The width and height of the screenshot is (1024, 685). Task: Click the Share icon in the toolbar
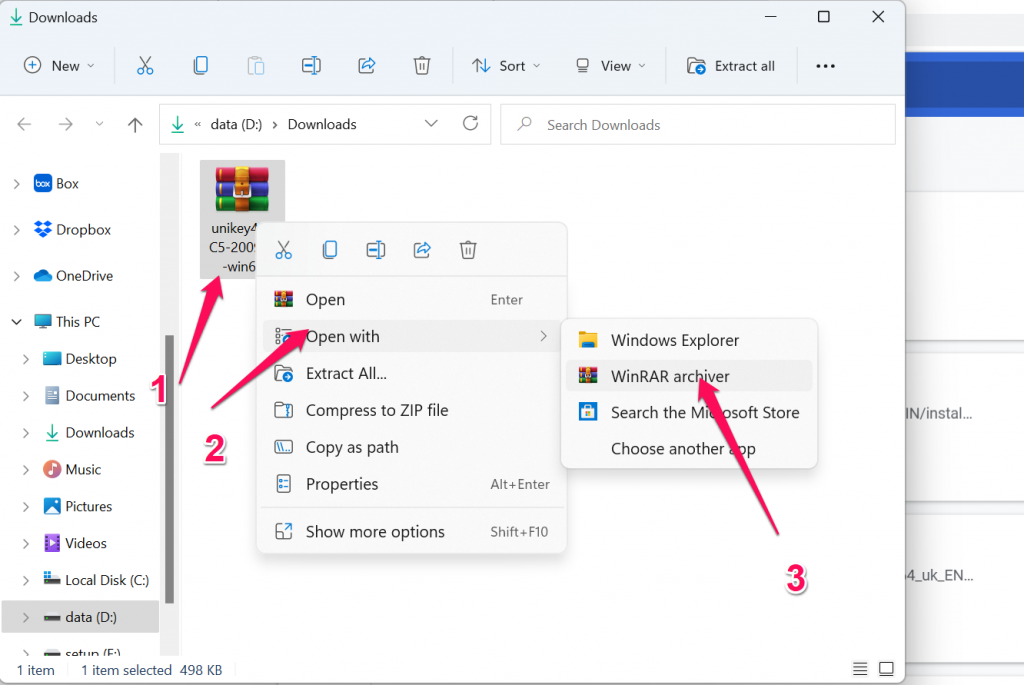click(x=366, y=66)
